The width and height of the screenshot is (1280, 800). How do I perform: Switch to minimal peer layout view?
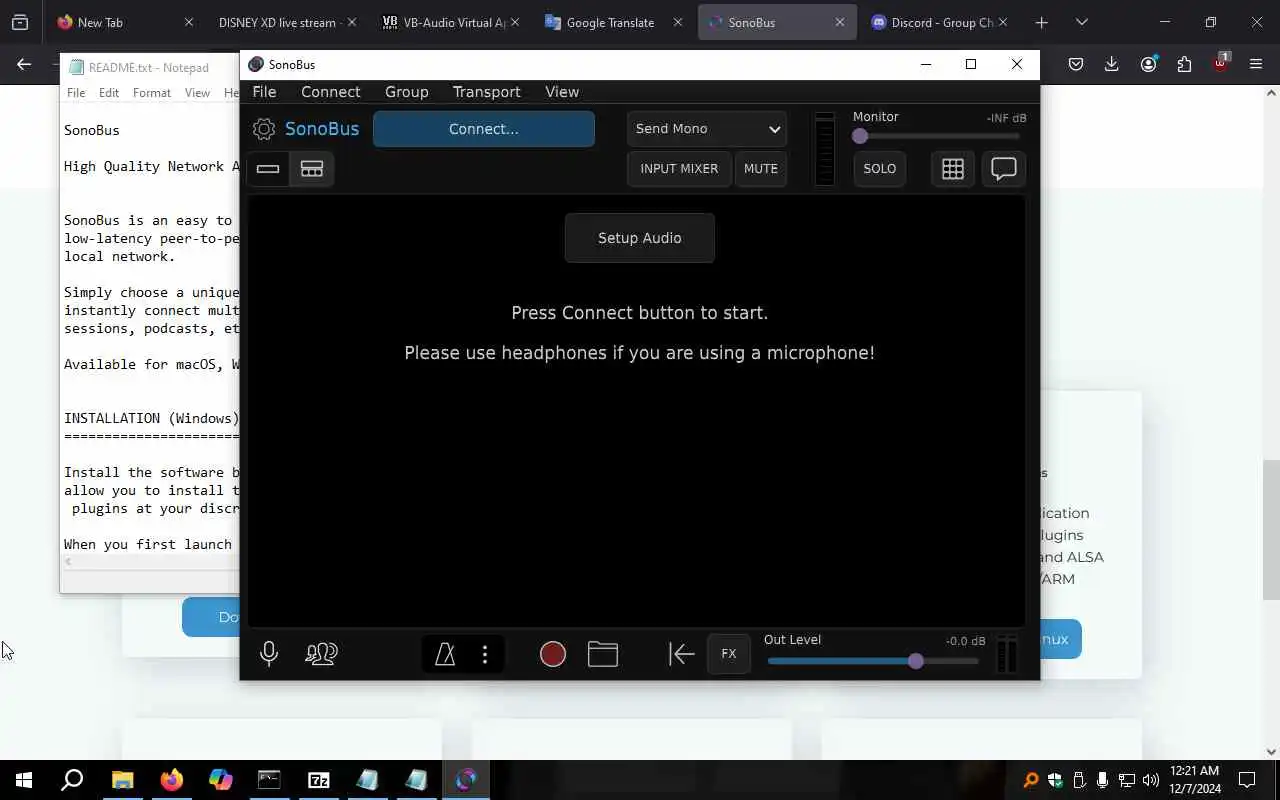coord(268,169)
